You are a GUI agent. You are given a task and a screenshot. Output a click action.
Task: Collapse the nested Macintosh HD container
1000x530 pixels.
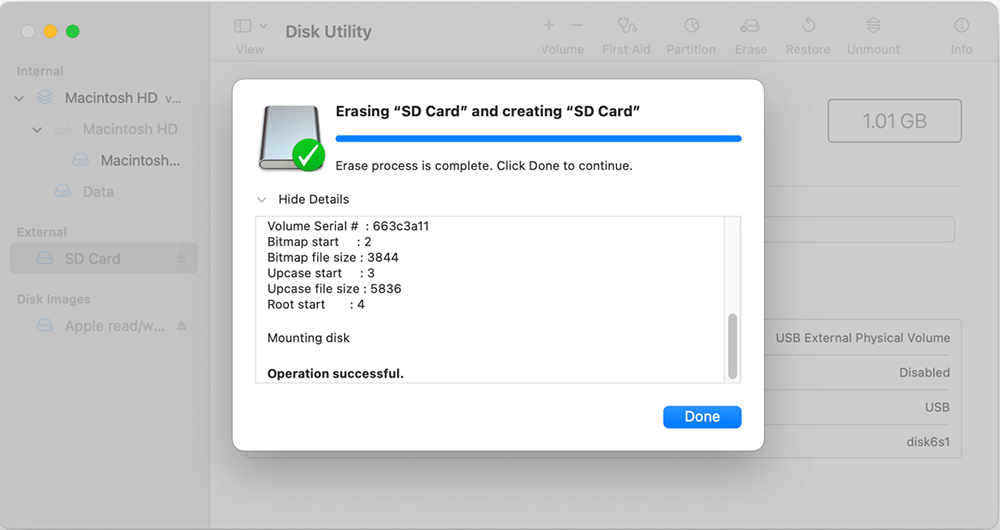point(38,129)
